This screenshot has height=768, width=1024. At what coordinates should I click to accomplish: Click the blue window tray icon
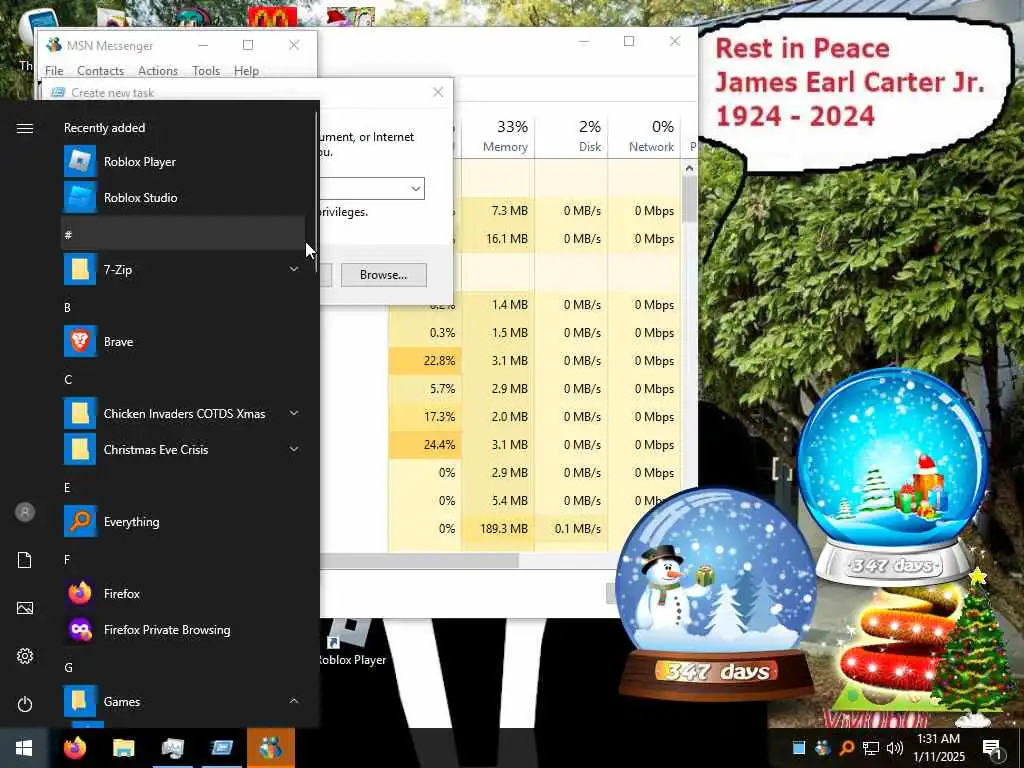point(799,748)
